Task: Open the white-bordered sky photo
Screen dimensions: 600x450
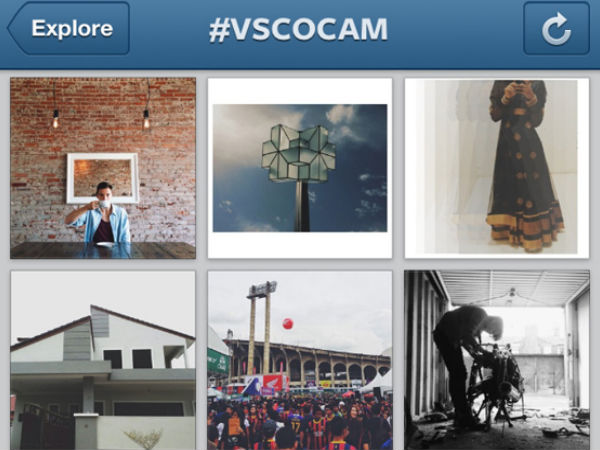Action: click(x=300, y=168)
